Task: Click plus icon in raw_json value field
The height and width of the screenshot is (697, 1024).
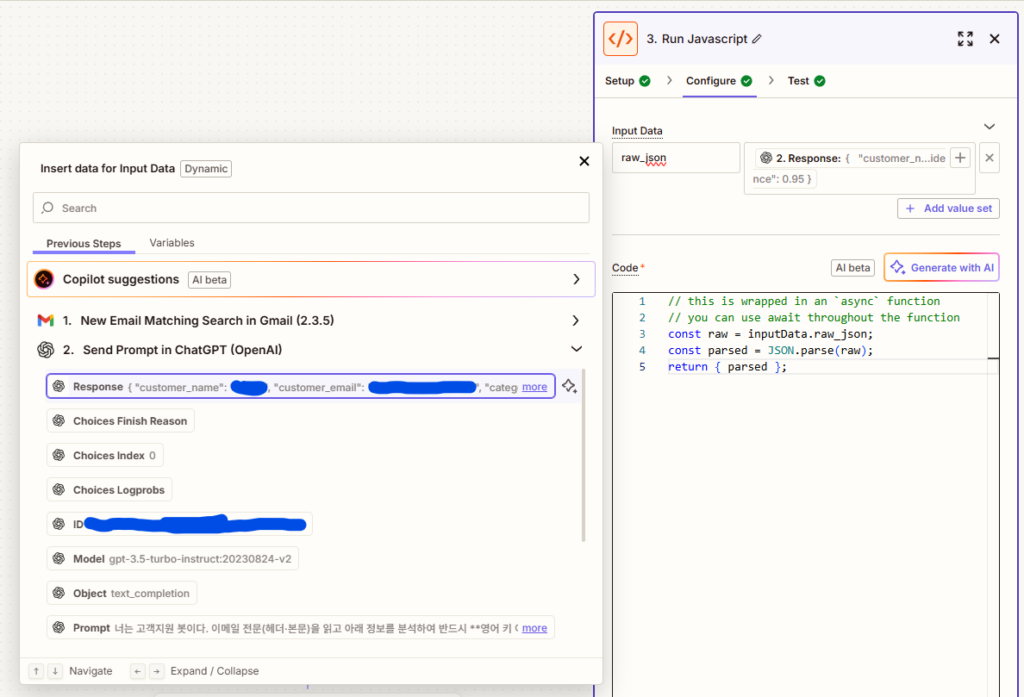Action: pyautogui.click(x=960, y=157)
